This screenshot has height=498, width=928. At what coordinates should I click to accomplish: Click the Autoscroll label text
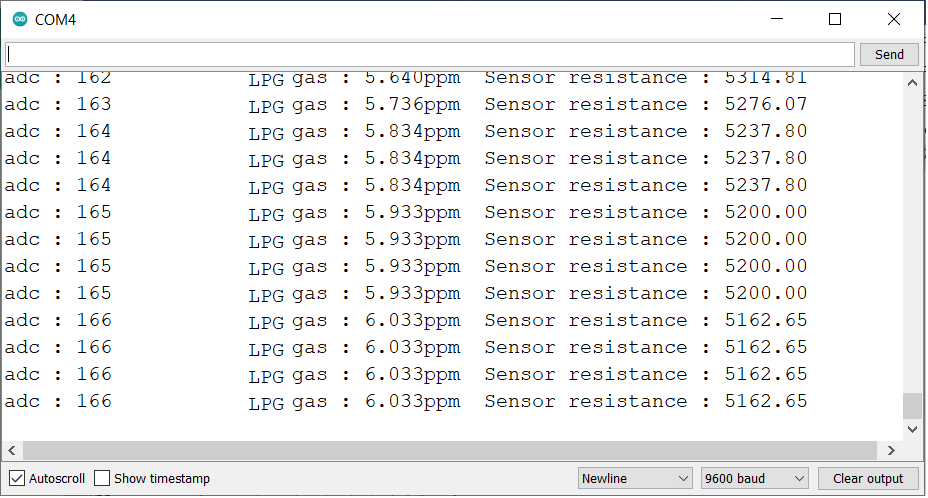[x=57, y=478]
